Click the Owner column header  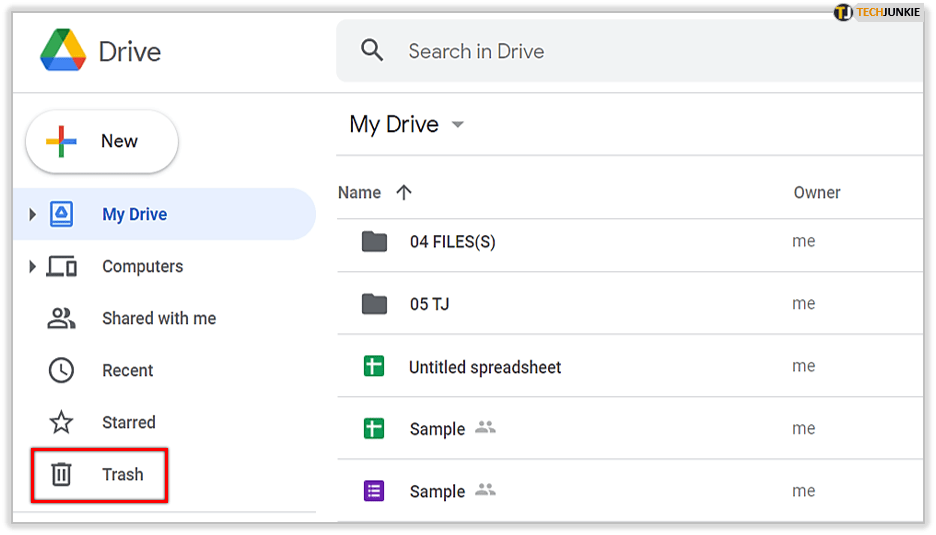(816, 193)
